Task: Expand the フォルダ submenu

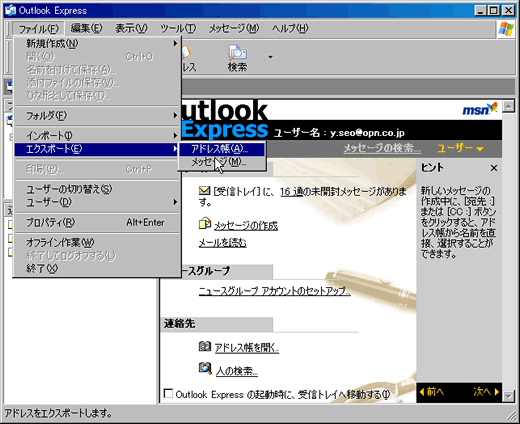Action: coord(97,116)
